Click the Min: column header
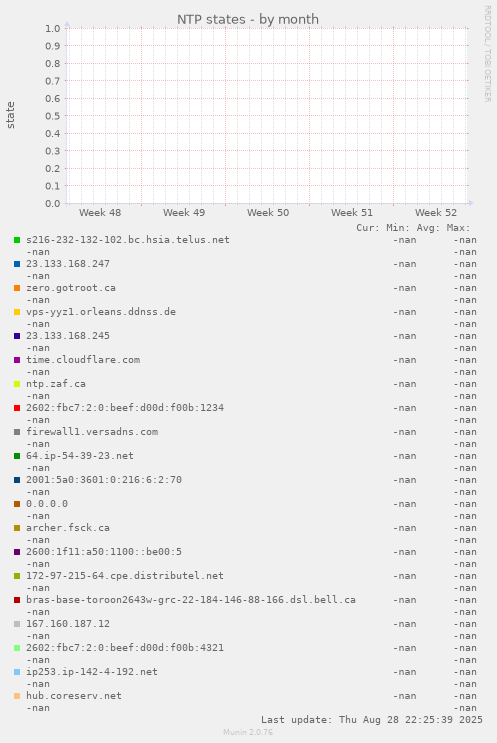The height and width of the screenshot is (743, 497). click(398, 228)
